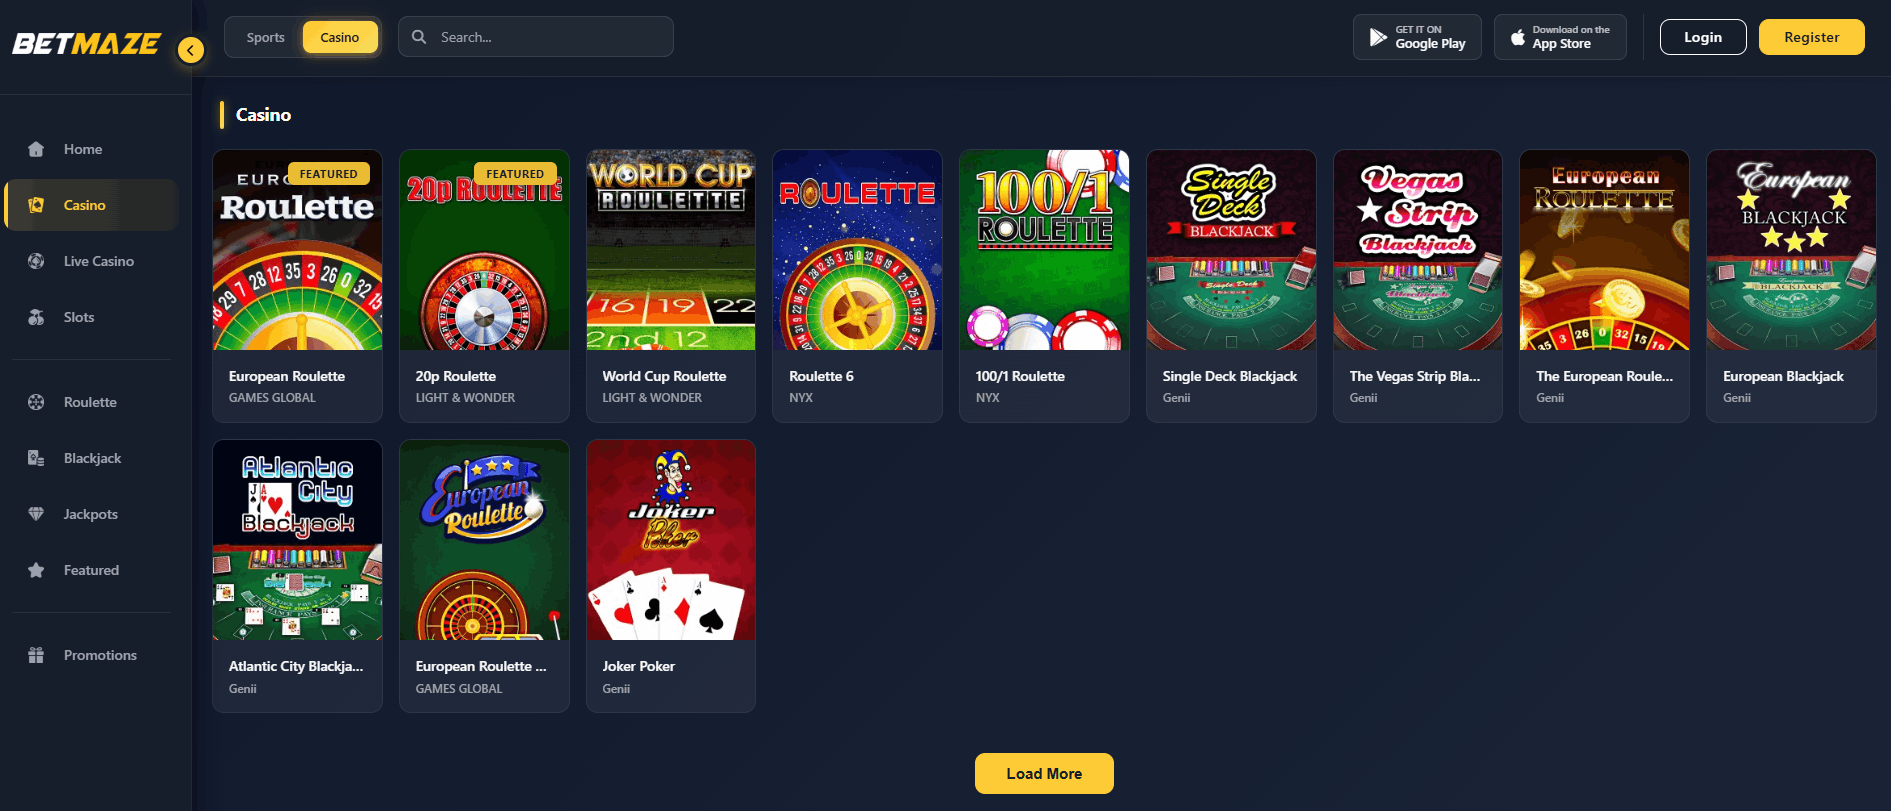The width and height of the screenshot is (1891, 811).
Task: Open the Google Play download button
Action: (x=1417, y=37)
